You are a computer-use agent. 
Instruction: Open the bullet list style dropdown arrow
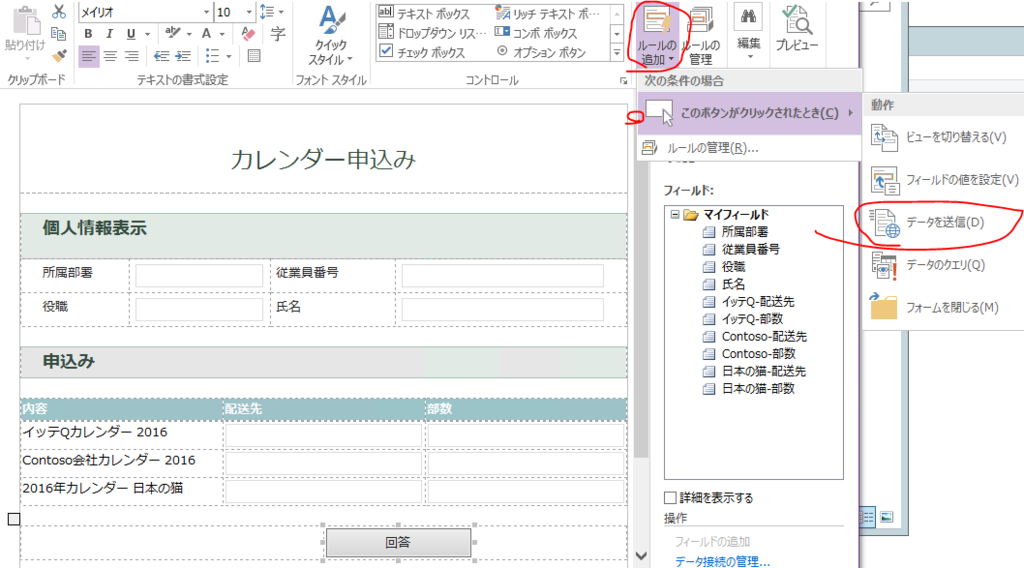pos(229,57)
